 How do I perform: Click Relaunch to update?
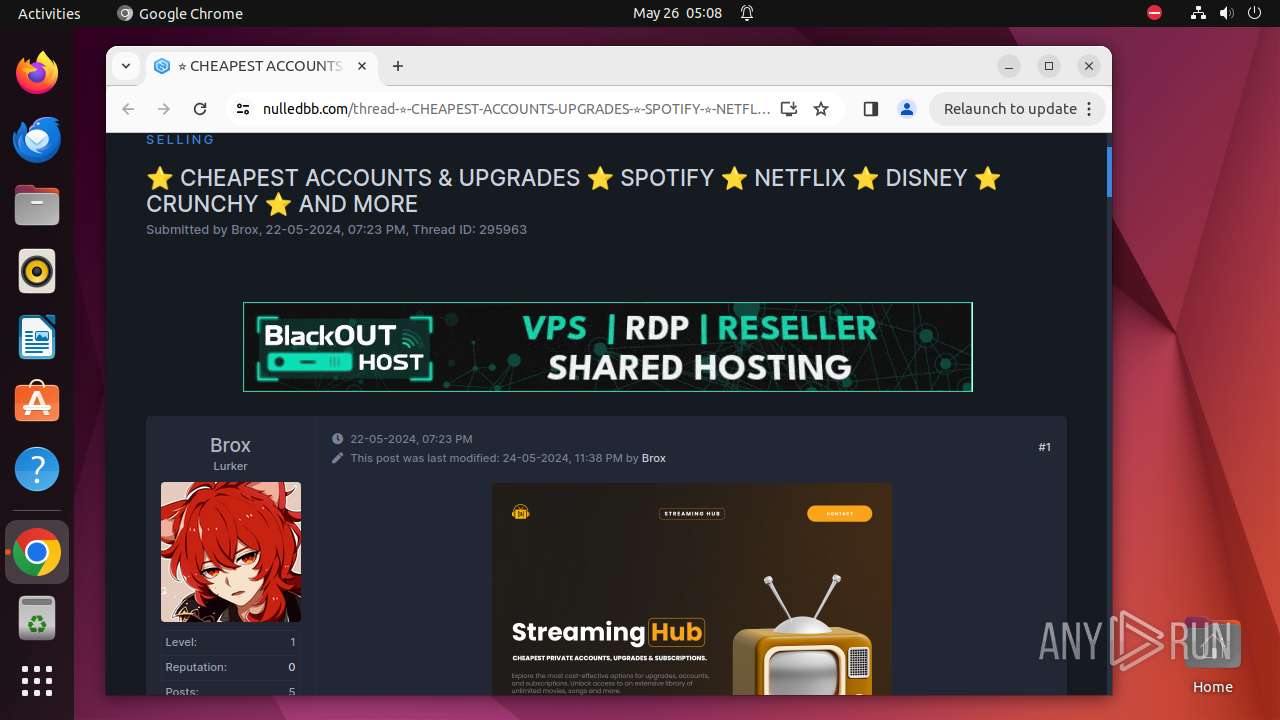[1010, 109]
